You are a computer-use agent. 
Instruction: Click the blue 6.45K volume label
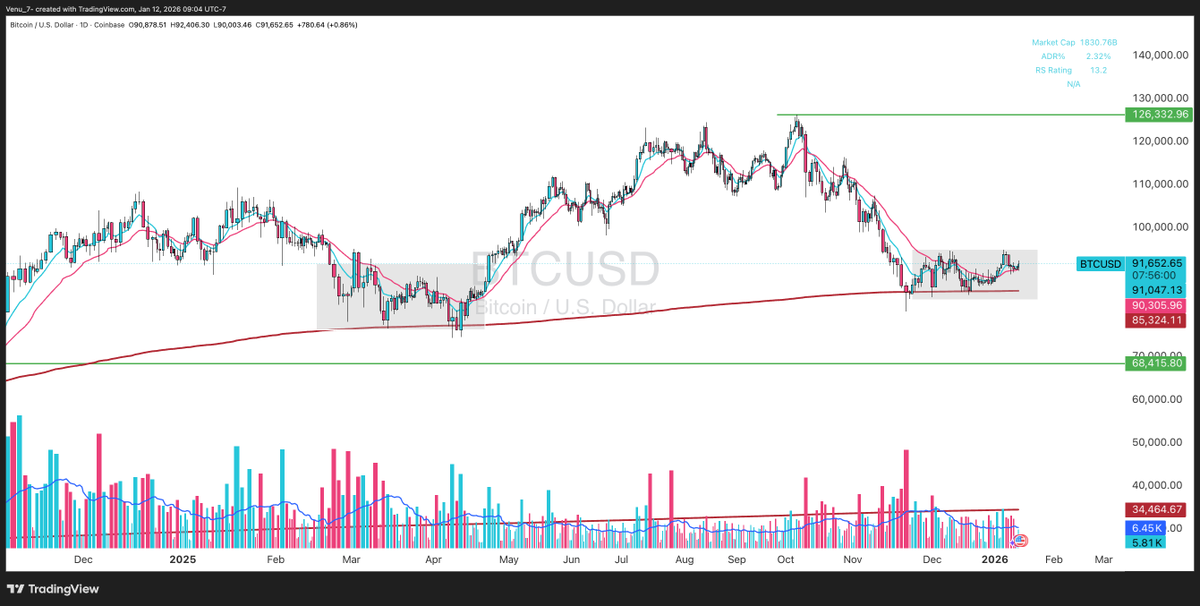click(1147, 527)
